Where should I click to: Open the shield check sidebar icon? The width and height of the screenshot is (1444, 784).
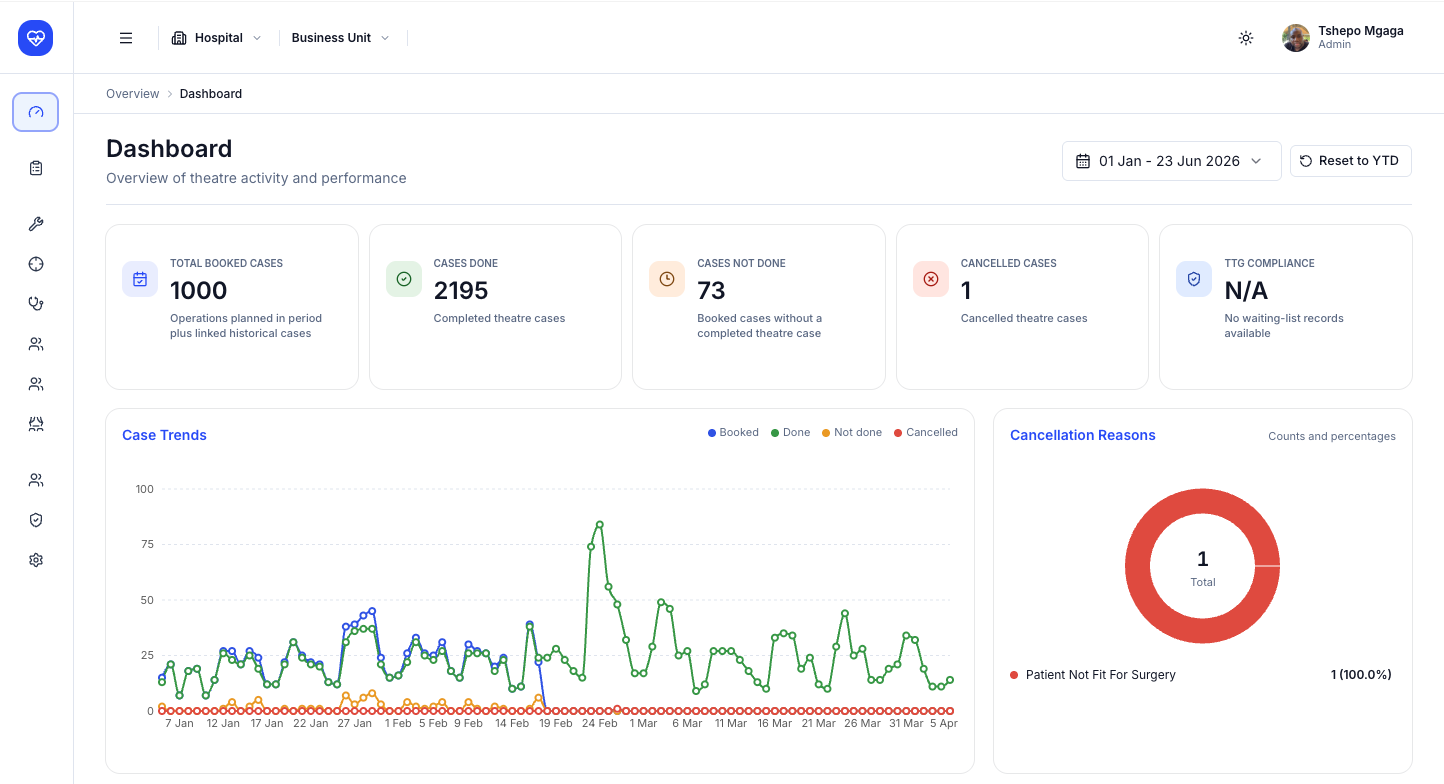[36, 520]
